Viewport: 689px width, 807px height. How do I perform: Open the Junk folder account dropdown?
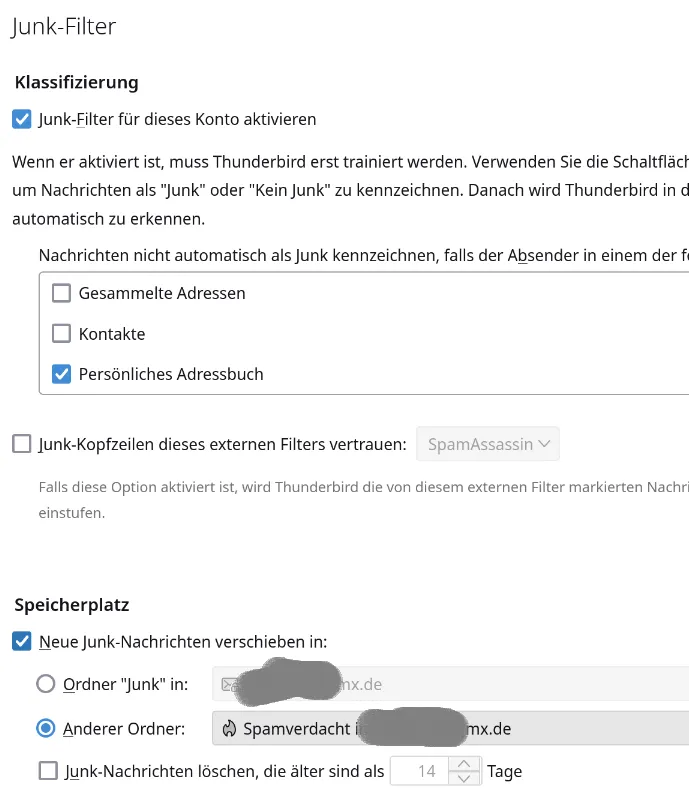click(x=450, y=685)
